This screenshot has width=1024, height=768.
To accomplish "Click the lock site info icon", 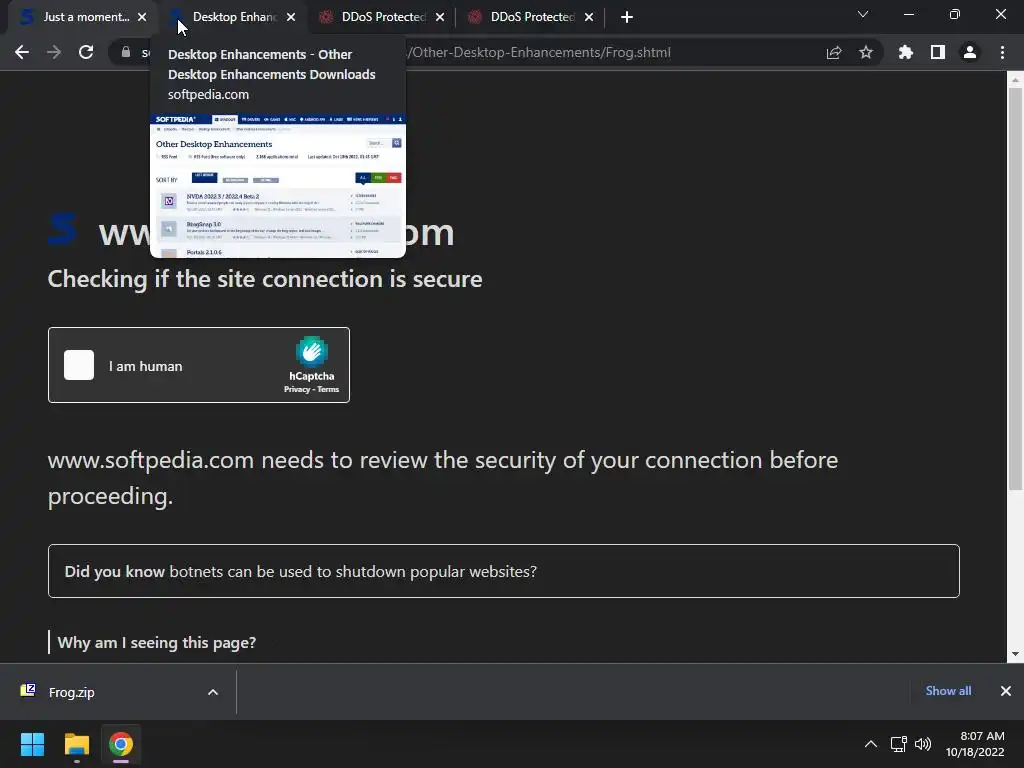I will pyautogui.click(x=126, y=52).
